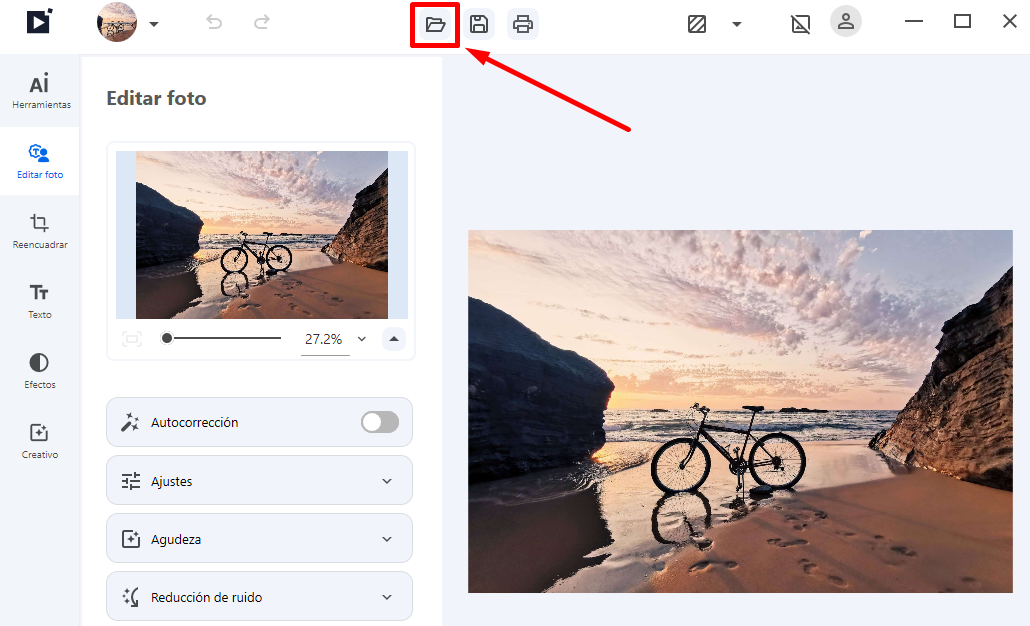Expand the Ajustes section
1030x626 pixels.
(259, 481)
